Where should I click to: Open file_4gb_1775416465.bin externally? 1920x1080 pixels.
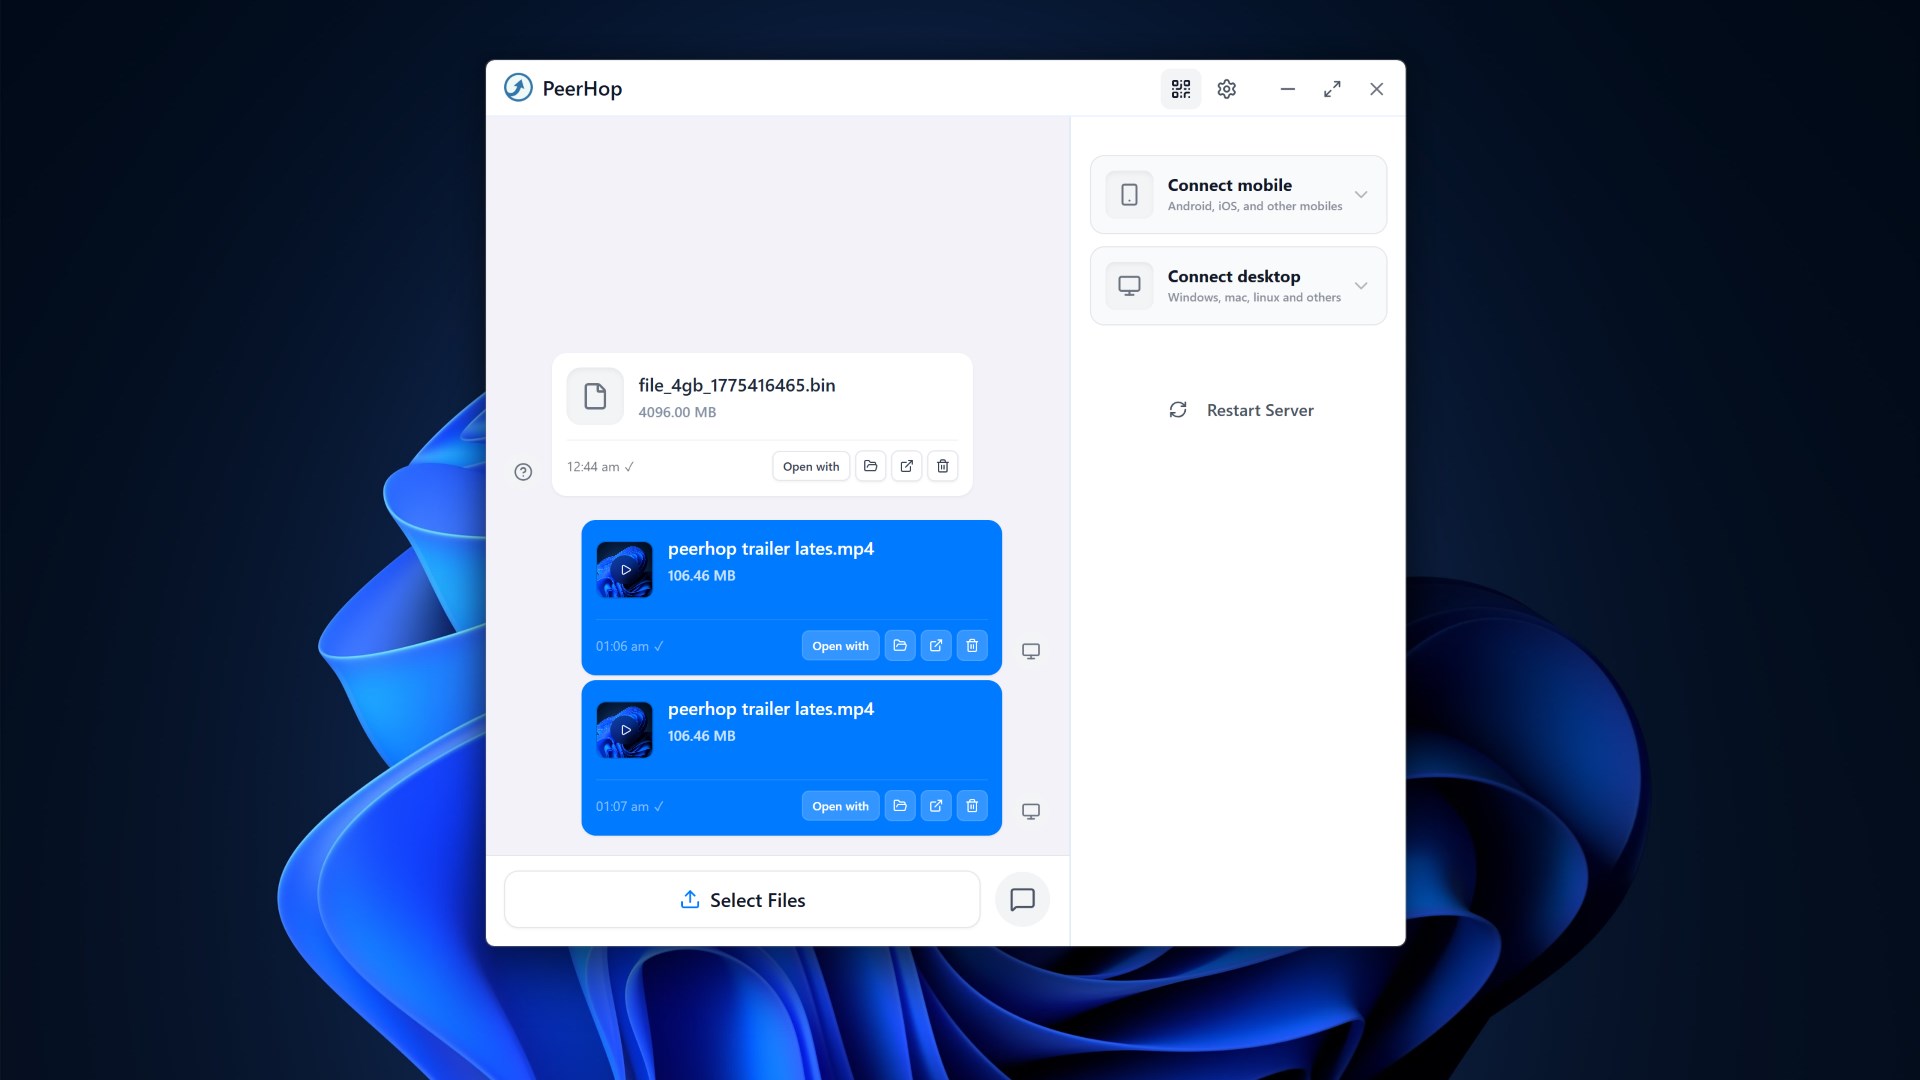click(907, 466)
